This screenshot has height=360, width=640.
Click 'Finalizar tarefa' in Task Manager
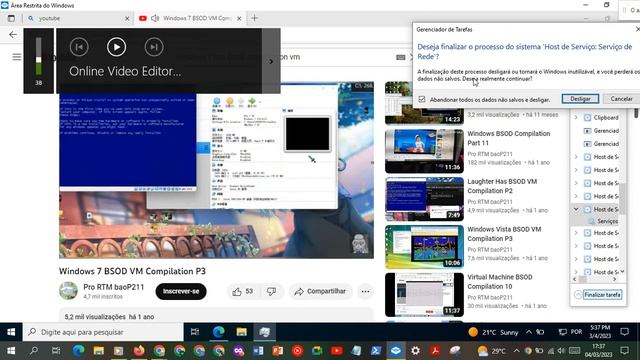[x=602, y=294]
